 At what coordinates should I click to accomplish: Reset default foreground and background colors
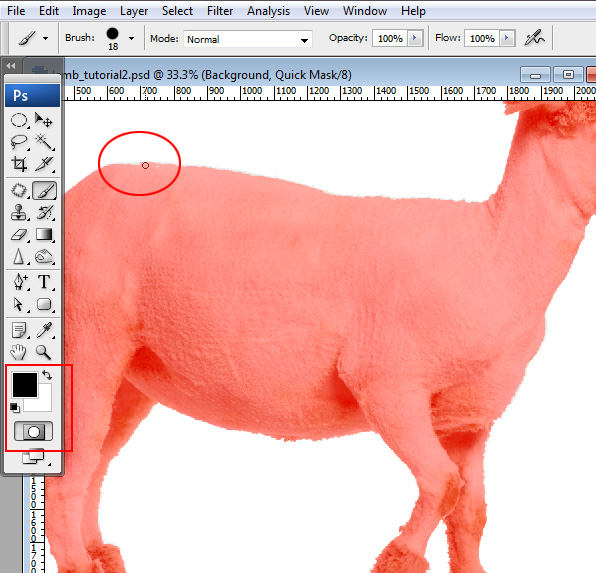pyautogui.click(x=14, y=408)
